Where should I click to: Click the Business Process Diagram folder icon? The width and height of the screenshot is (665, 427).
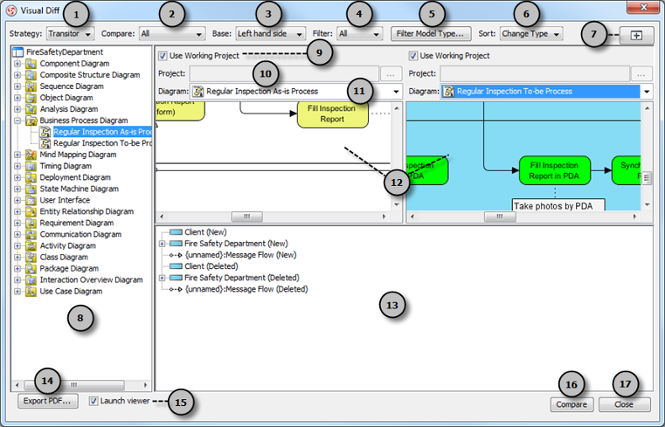pos(31,121)
